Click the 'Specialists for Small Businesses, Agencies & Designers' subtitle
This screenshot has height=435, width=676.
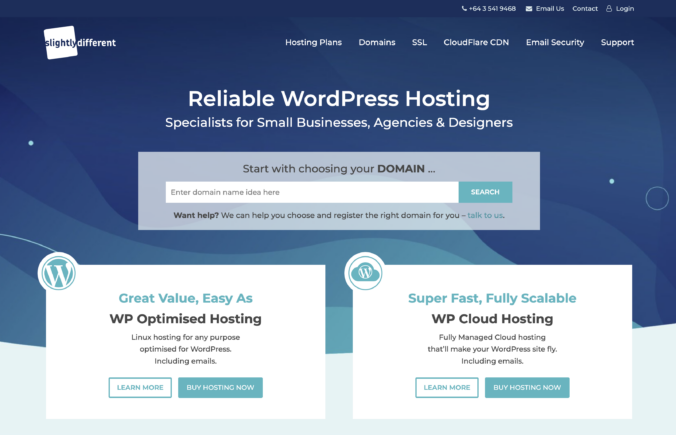pyautogui.click(x=339, y=122)
